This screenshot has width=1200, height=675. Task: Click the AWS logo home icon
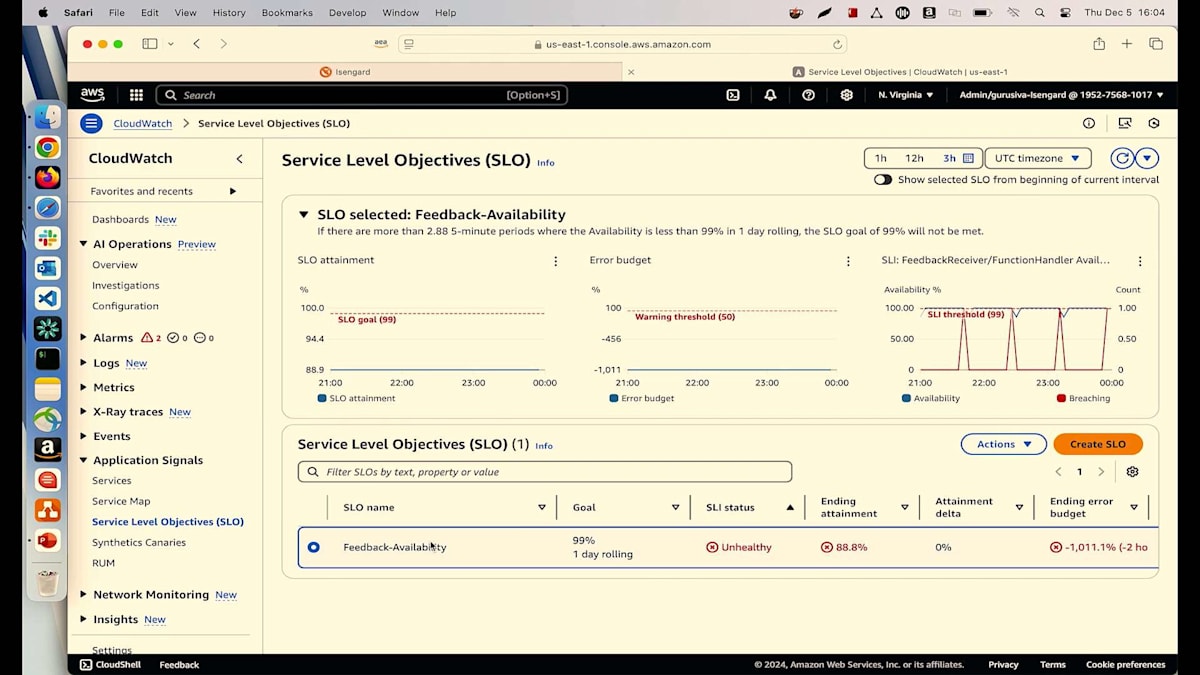93,95
